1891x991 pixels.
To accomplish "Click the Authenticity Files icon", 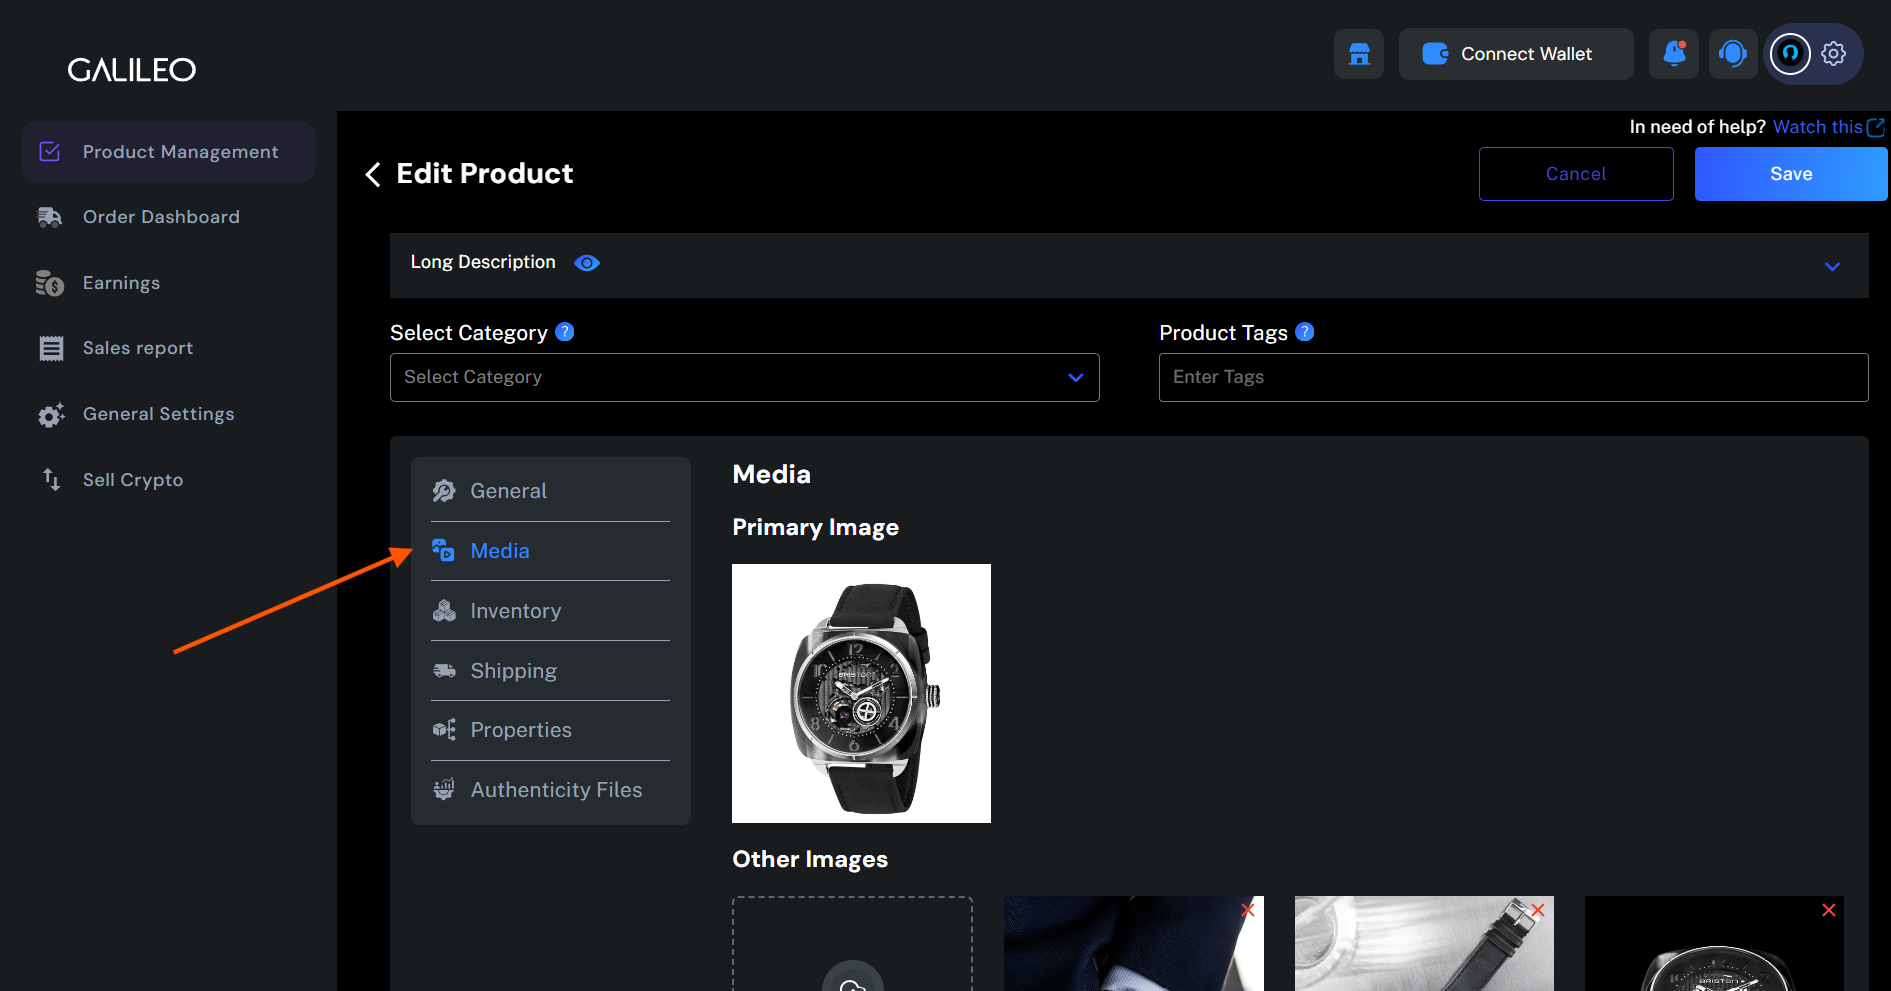I will (x=444, y=790).
